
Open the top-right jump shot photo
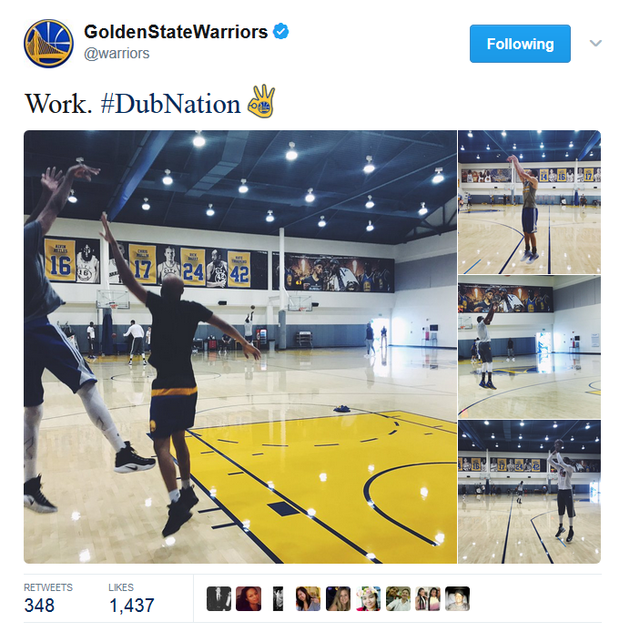(529, 202)
